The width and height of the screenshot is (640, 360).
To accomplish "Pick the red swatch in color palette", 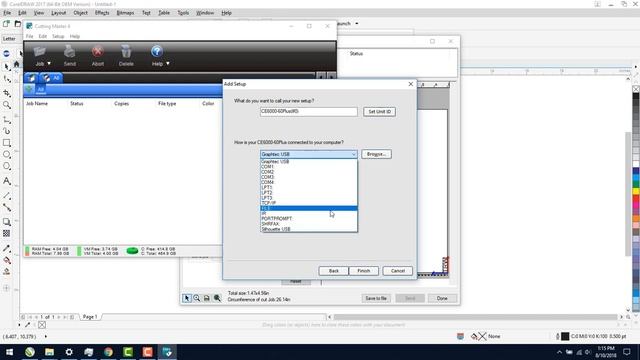I will pos(636,198).
